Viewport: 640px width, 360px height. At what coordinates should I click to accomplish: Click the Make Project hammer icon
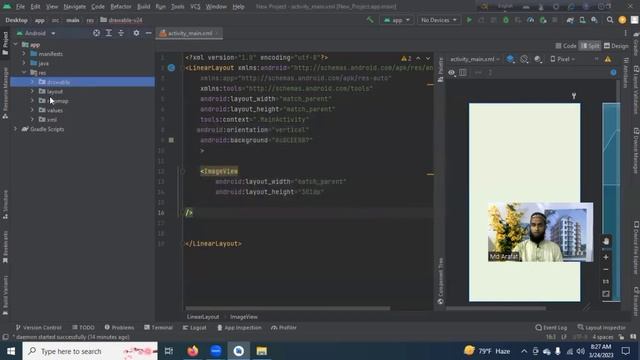coord(370,20)
